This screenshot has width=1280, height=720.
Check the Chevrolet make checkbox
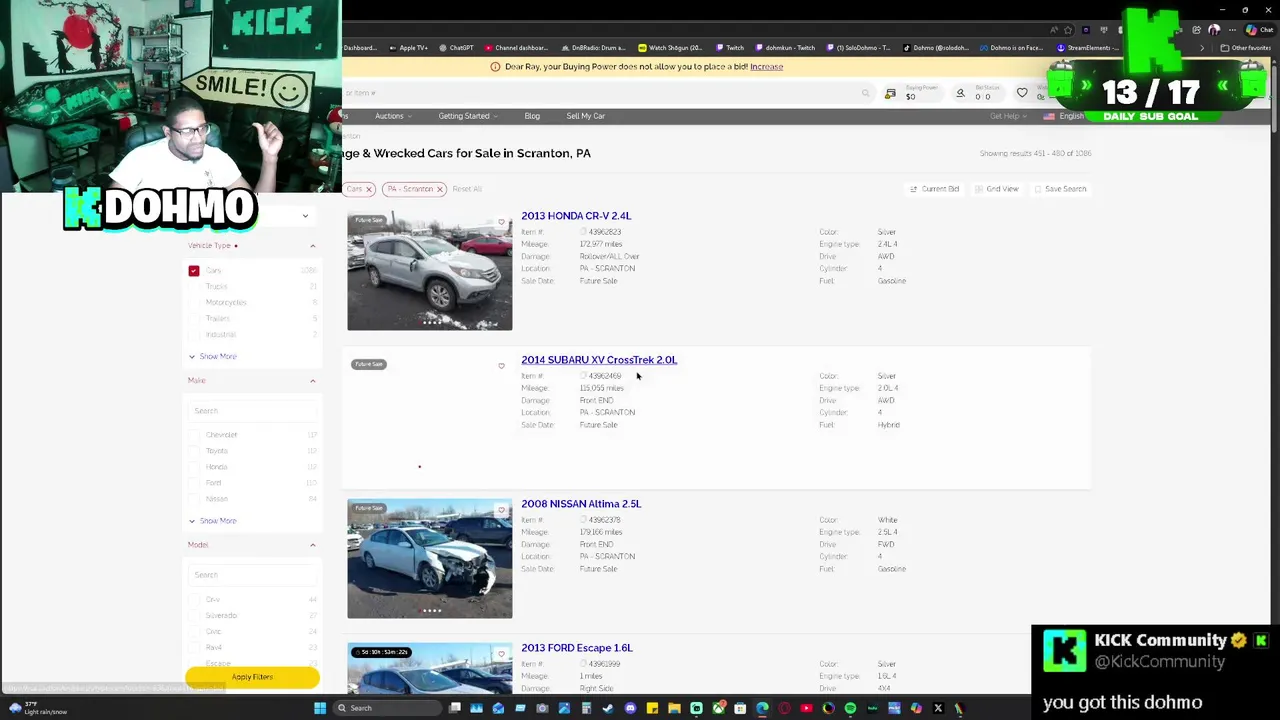[194, 435]
